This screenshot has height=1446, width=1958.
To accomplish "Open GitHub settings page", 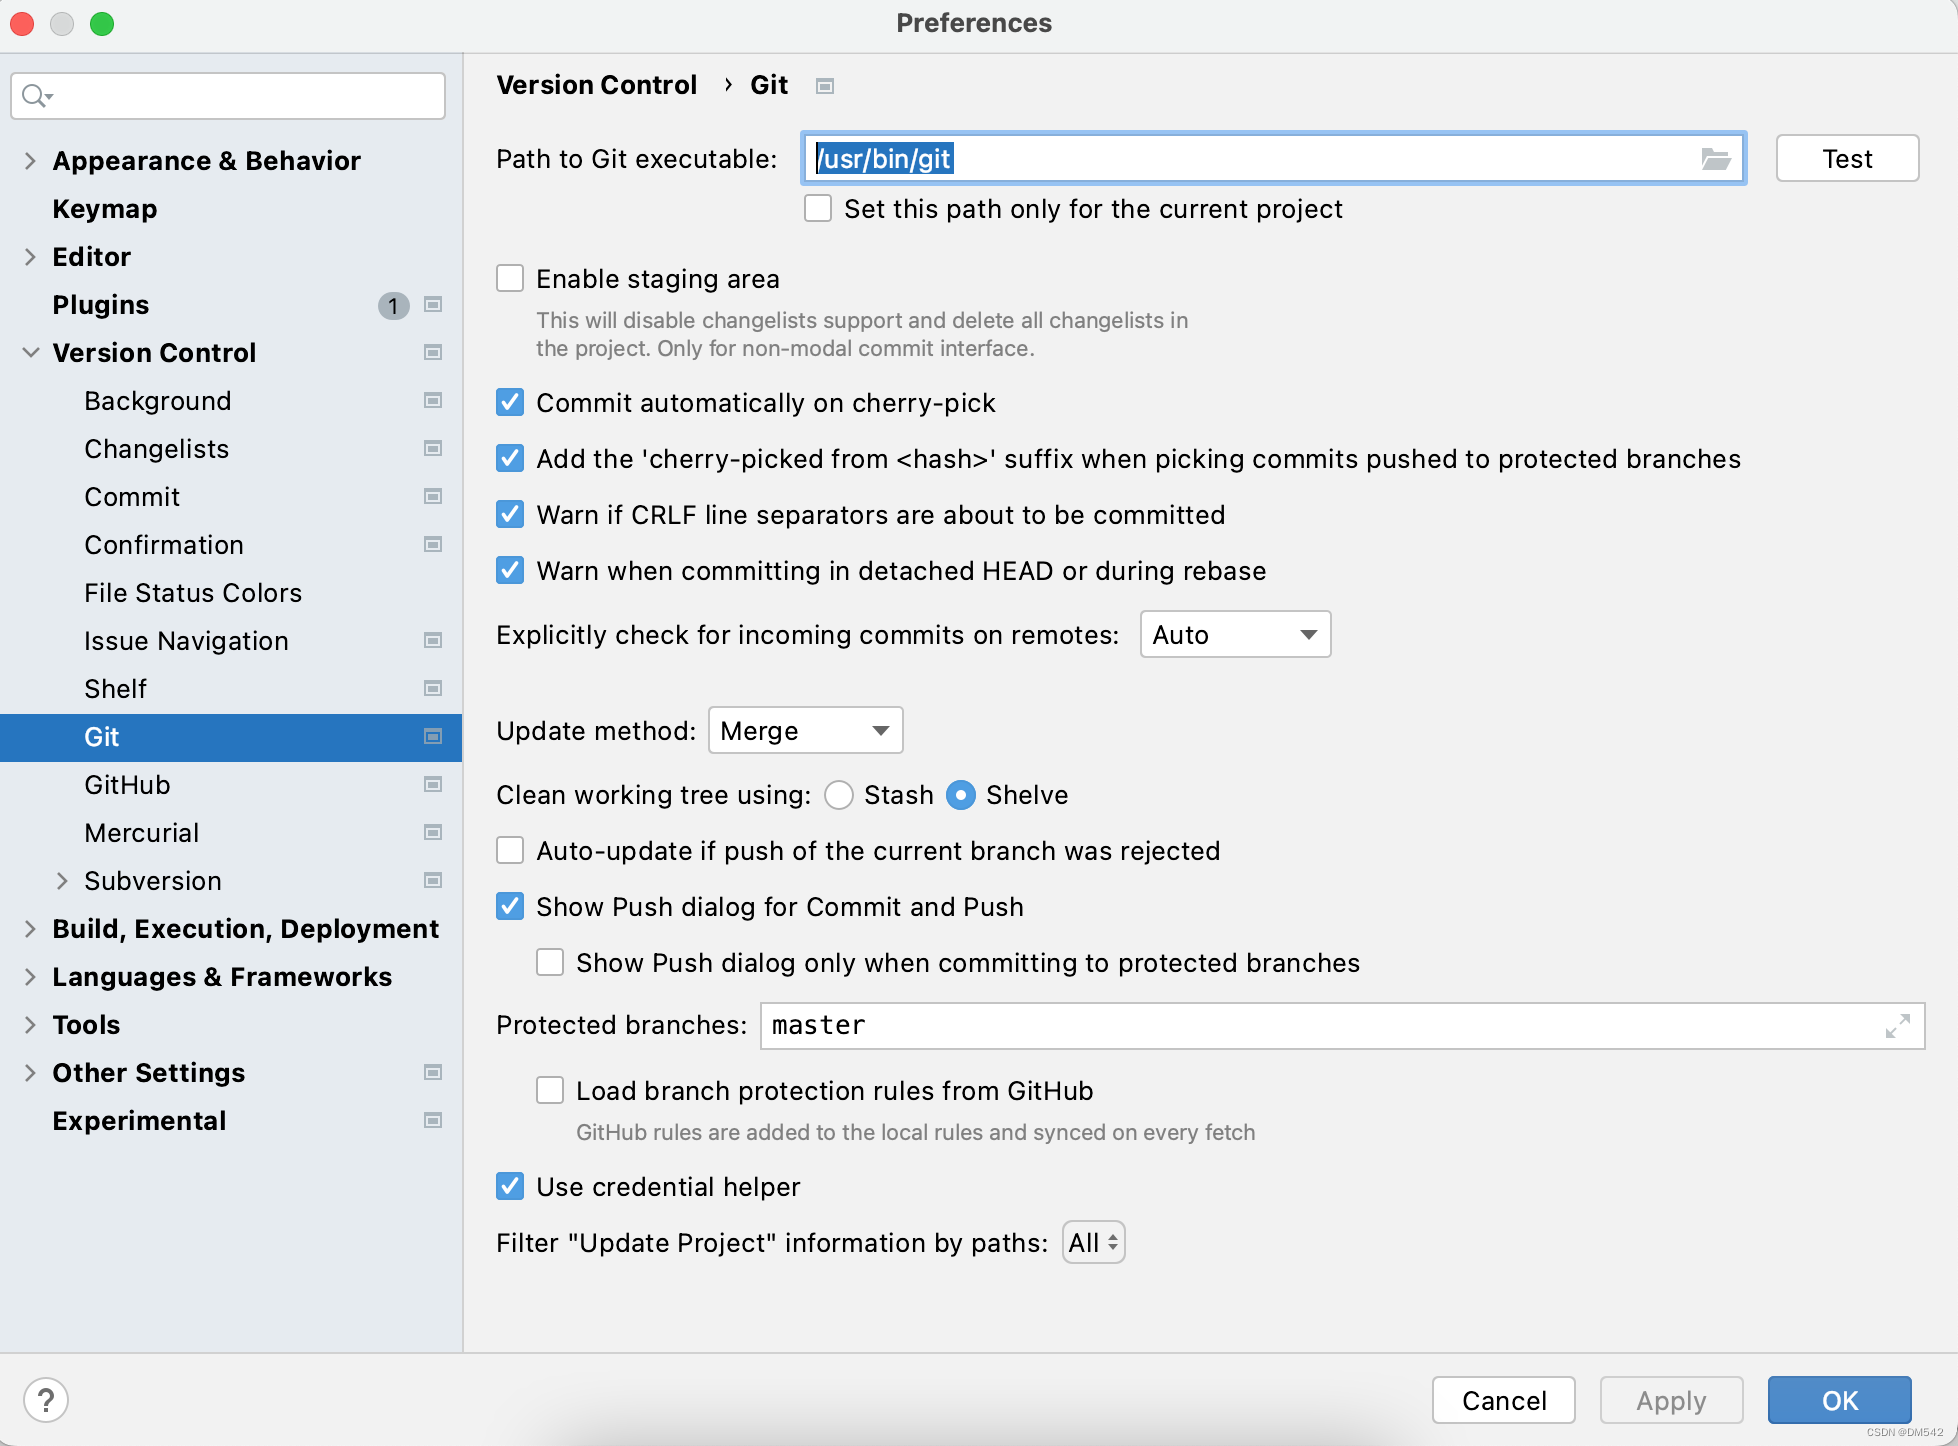I will click(x=127, y=785).
